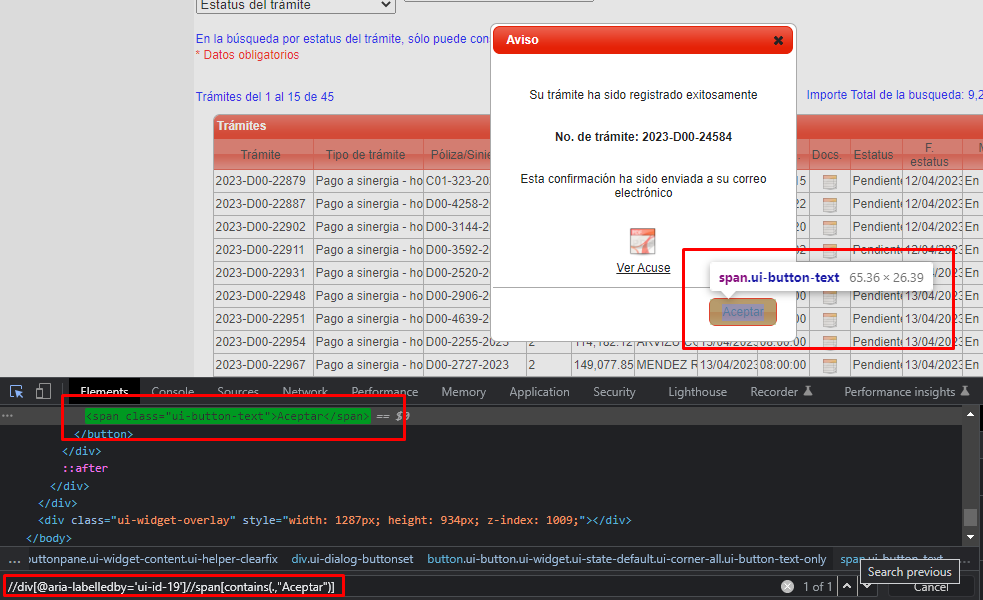Select the closing body tag line
Screen dimensions: 983x600
pyautogui.click(x=49, y=538)
